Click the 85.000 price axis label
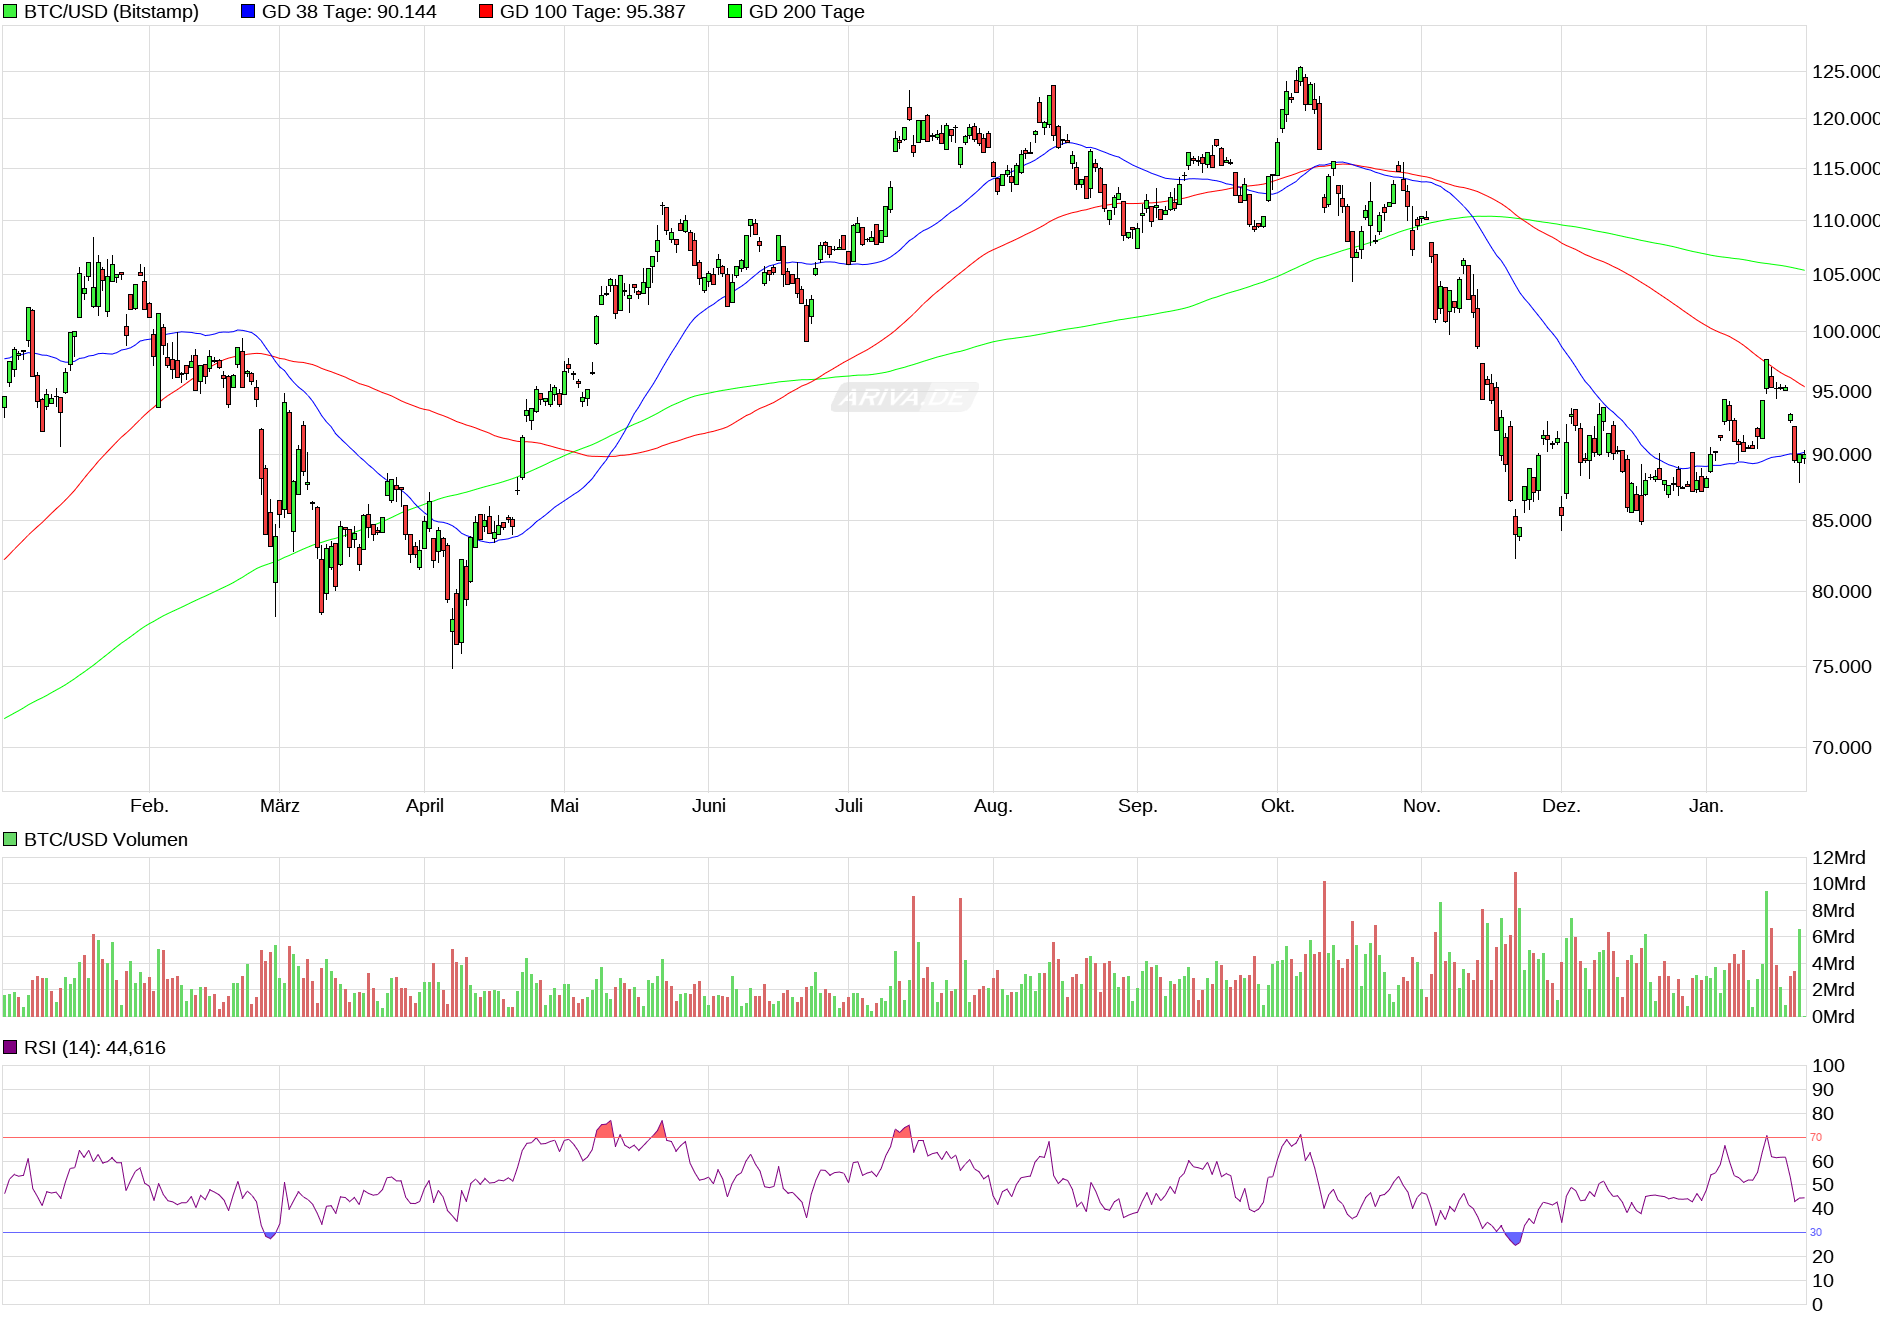This screenshot has width=1880, height=1325. click(1842, 521)
